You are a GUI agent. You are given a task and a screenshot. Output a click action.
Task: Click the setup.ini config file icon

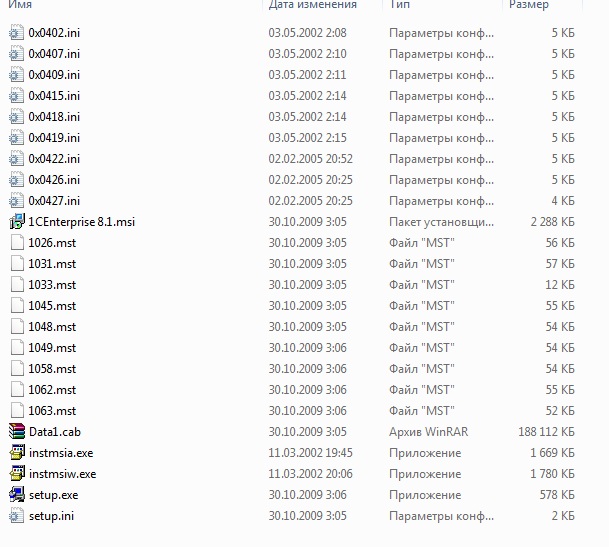pyautogui.click(x=16, y=516)
